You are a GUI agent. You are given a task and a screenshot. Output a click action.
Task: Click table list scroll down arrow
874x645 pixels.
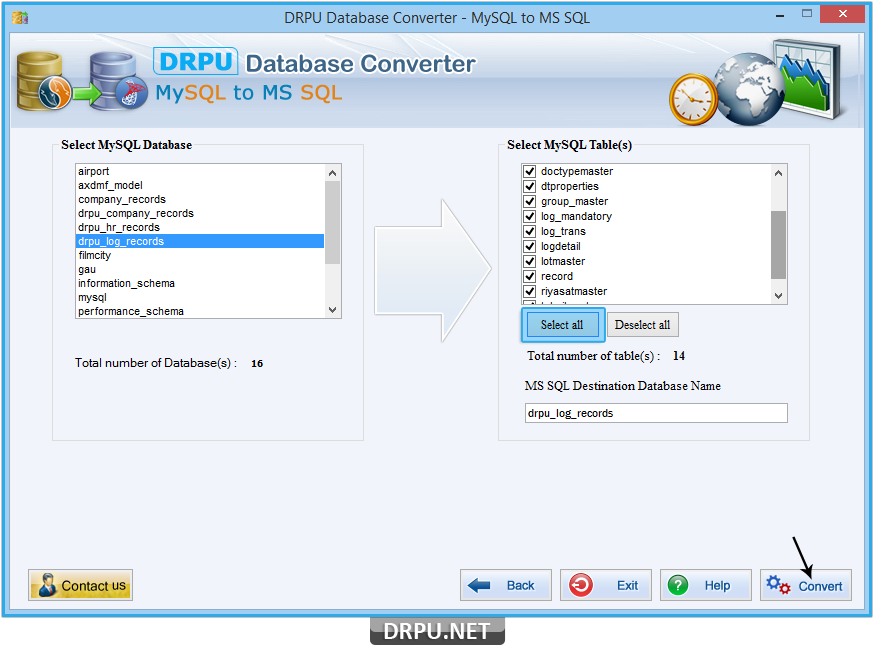pyautogui.click(x=779, y=296)
